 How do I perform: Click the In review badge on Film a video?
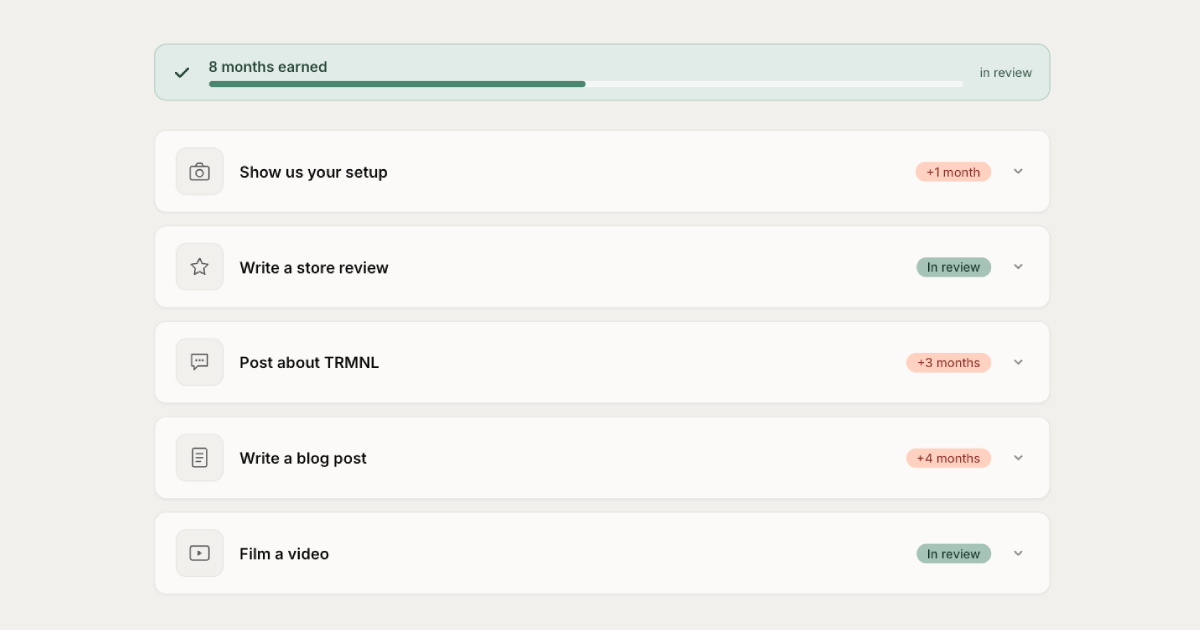[x=954, y=554]
